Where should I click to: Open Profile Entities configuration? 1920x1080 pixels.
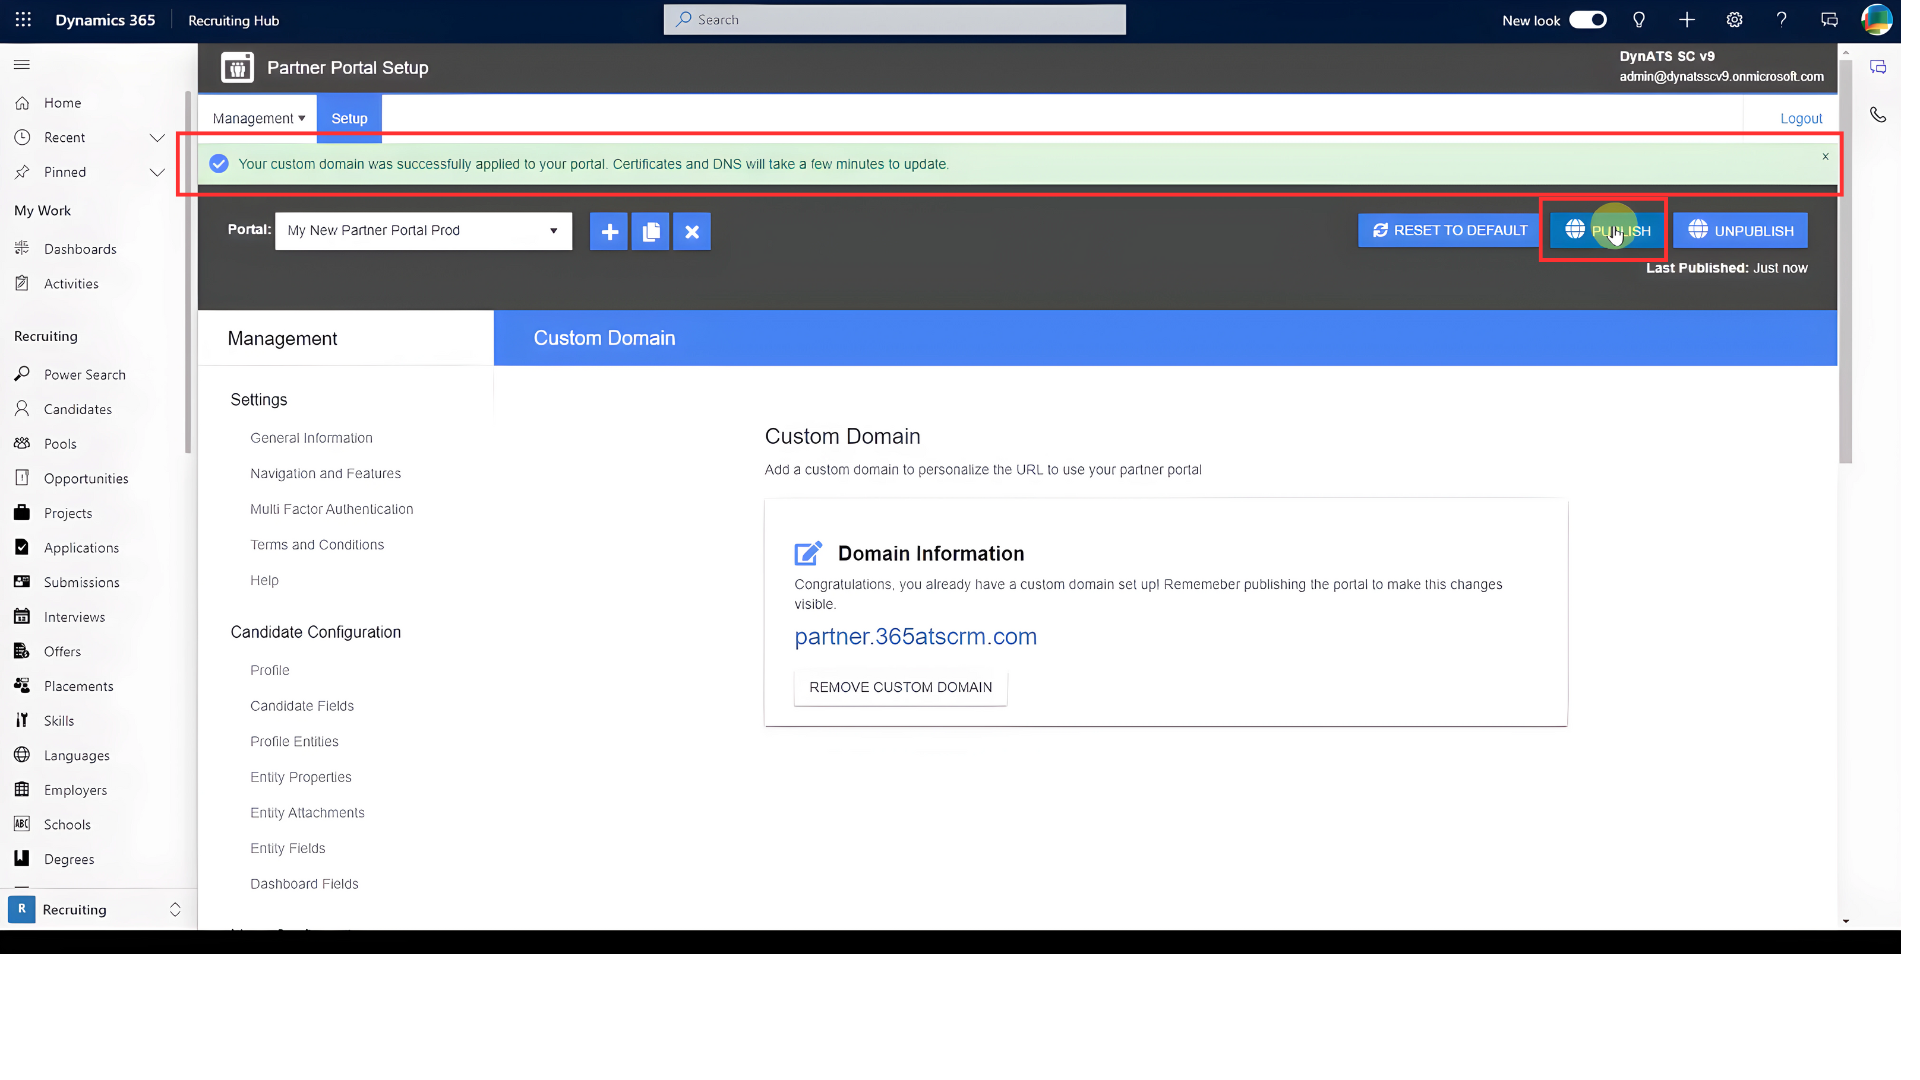[294, 742]
